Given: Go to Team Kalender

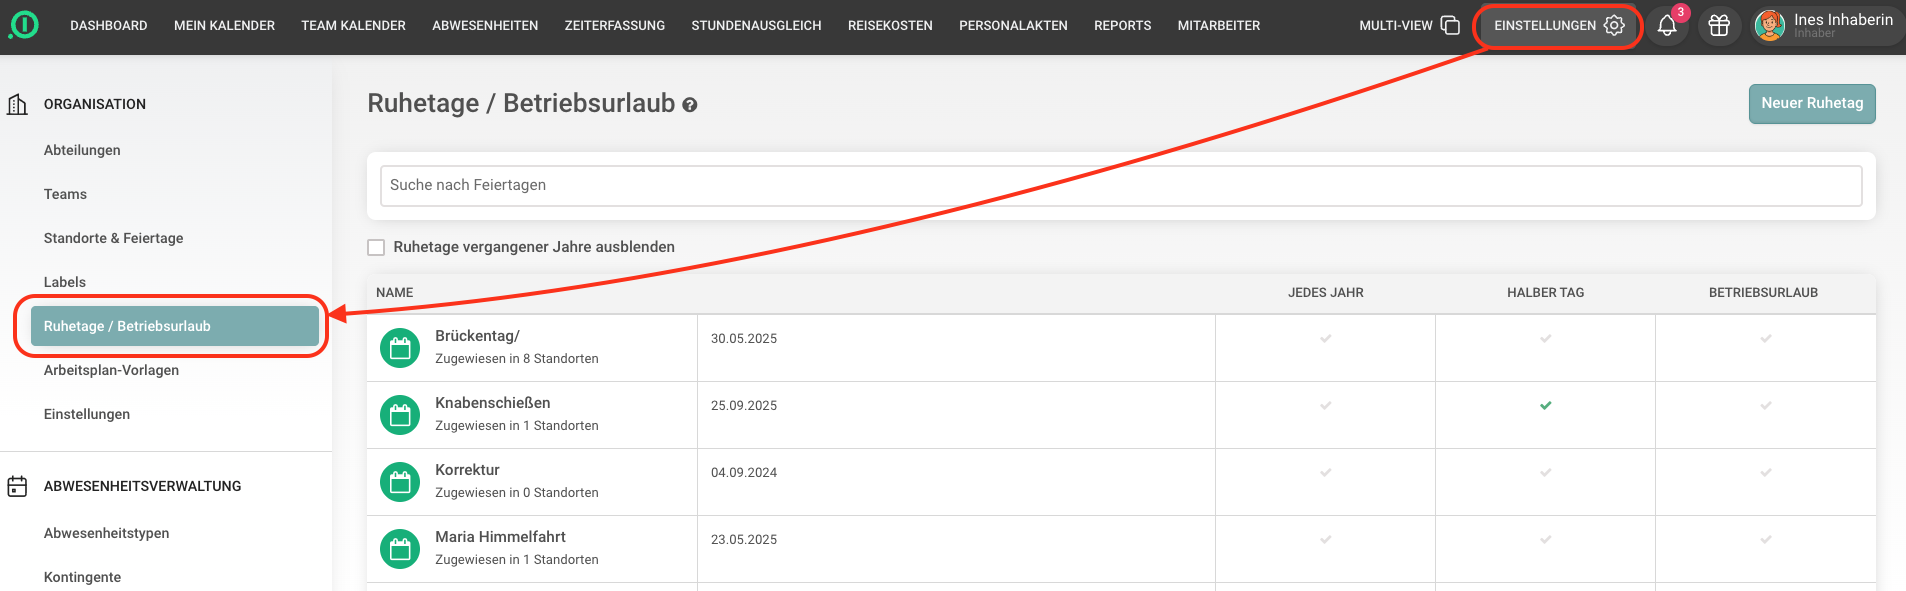Looking at the screenshot, I should pyautogui.click(x=354, y=26).
